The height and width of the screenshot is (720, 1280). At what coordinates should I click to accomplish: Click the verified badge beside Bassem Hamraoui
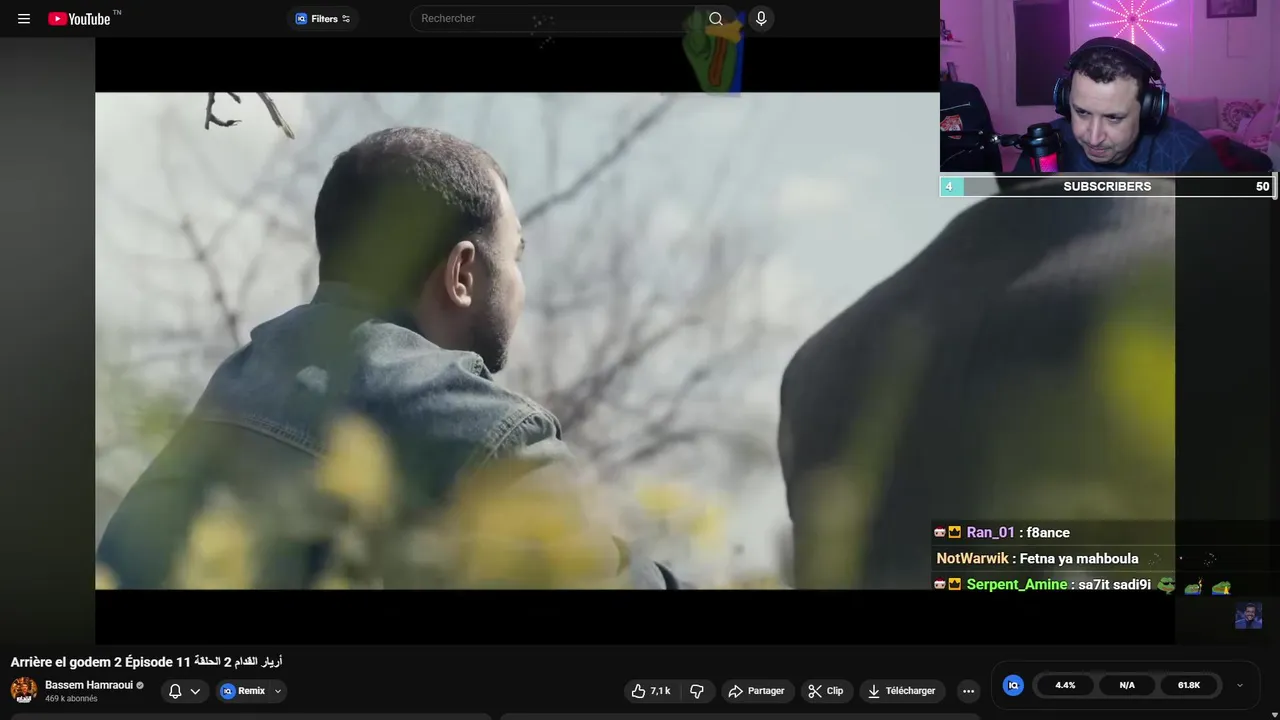click(x=140, y=686)
